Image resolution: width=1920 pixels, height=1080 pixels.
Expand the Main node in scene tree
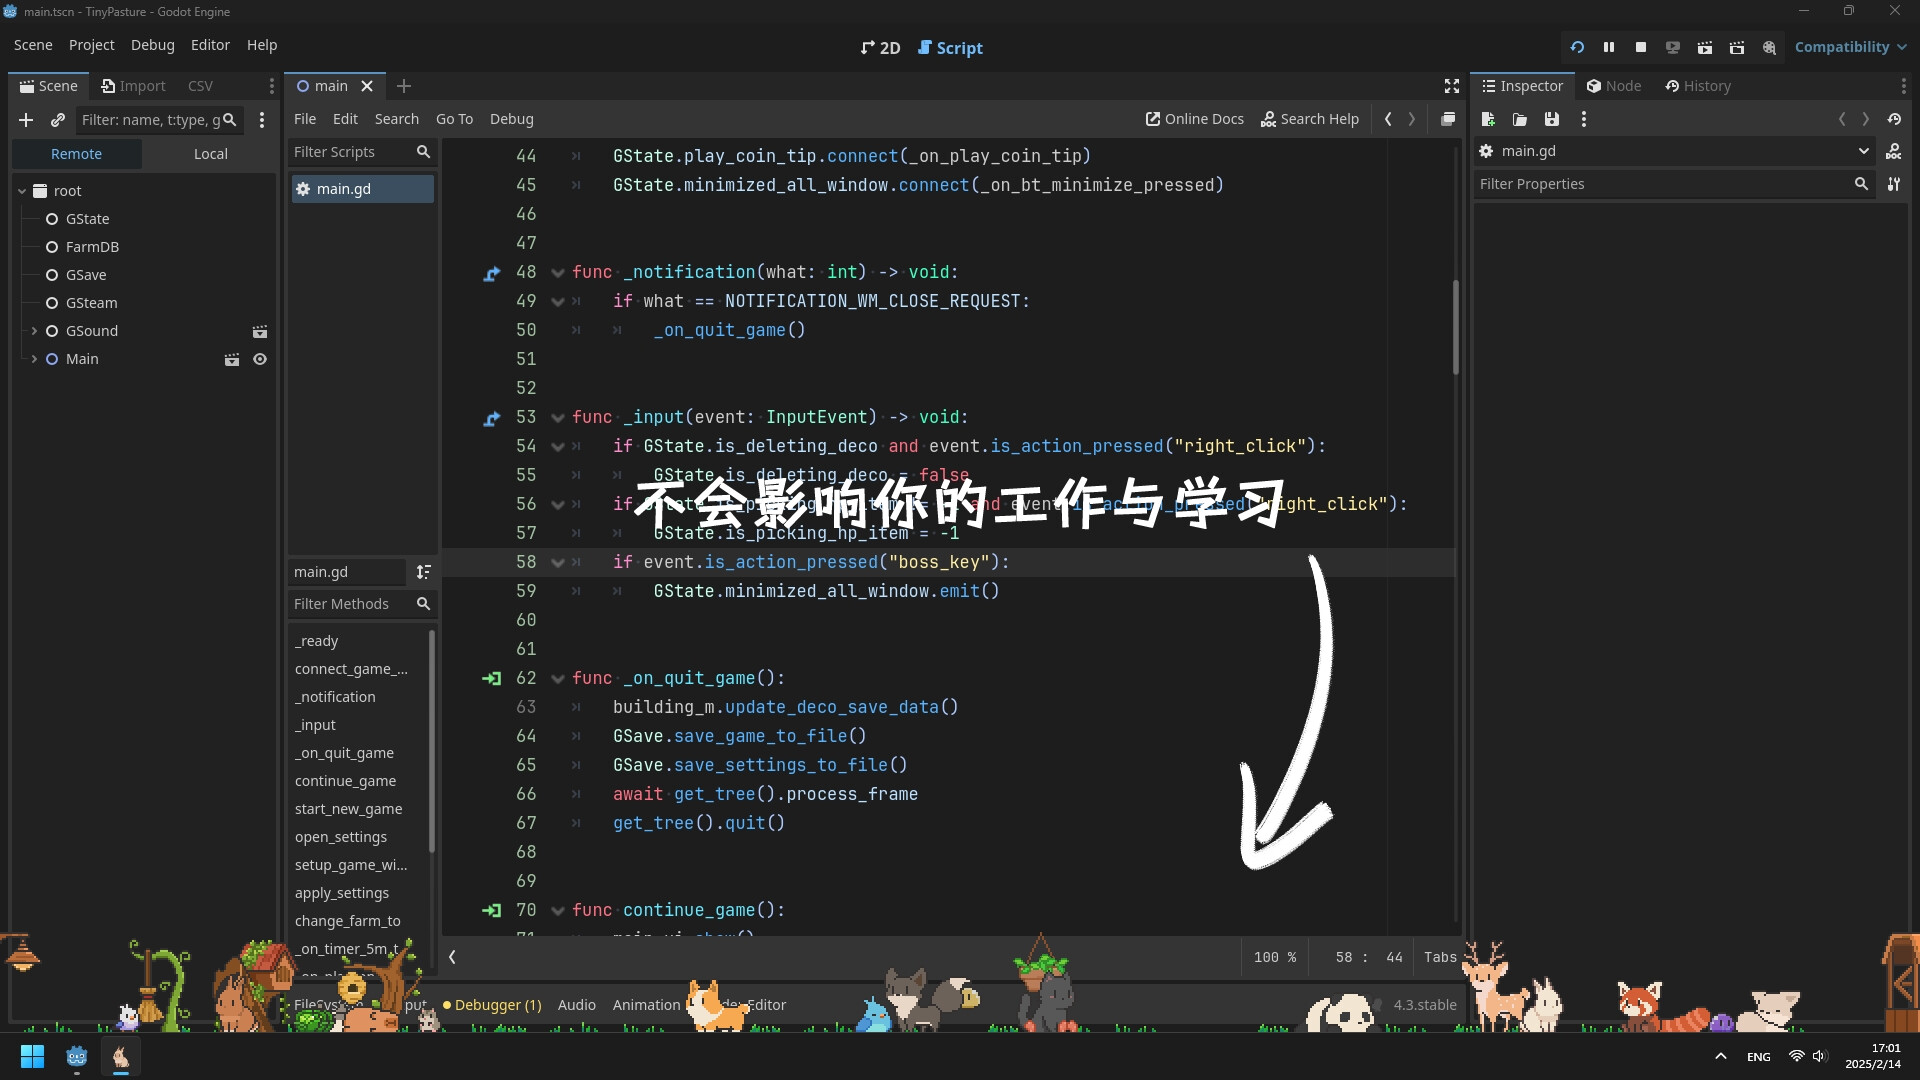tap(33, 357)
